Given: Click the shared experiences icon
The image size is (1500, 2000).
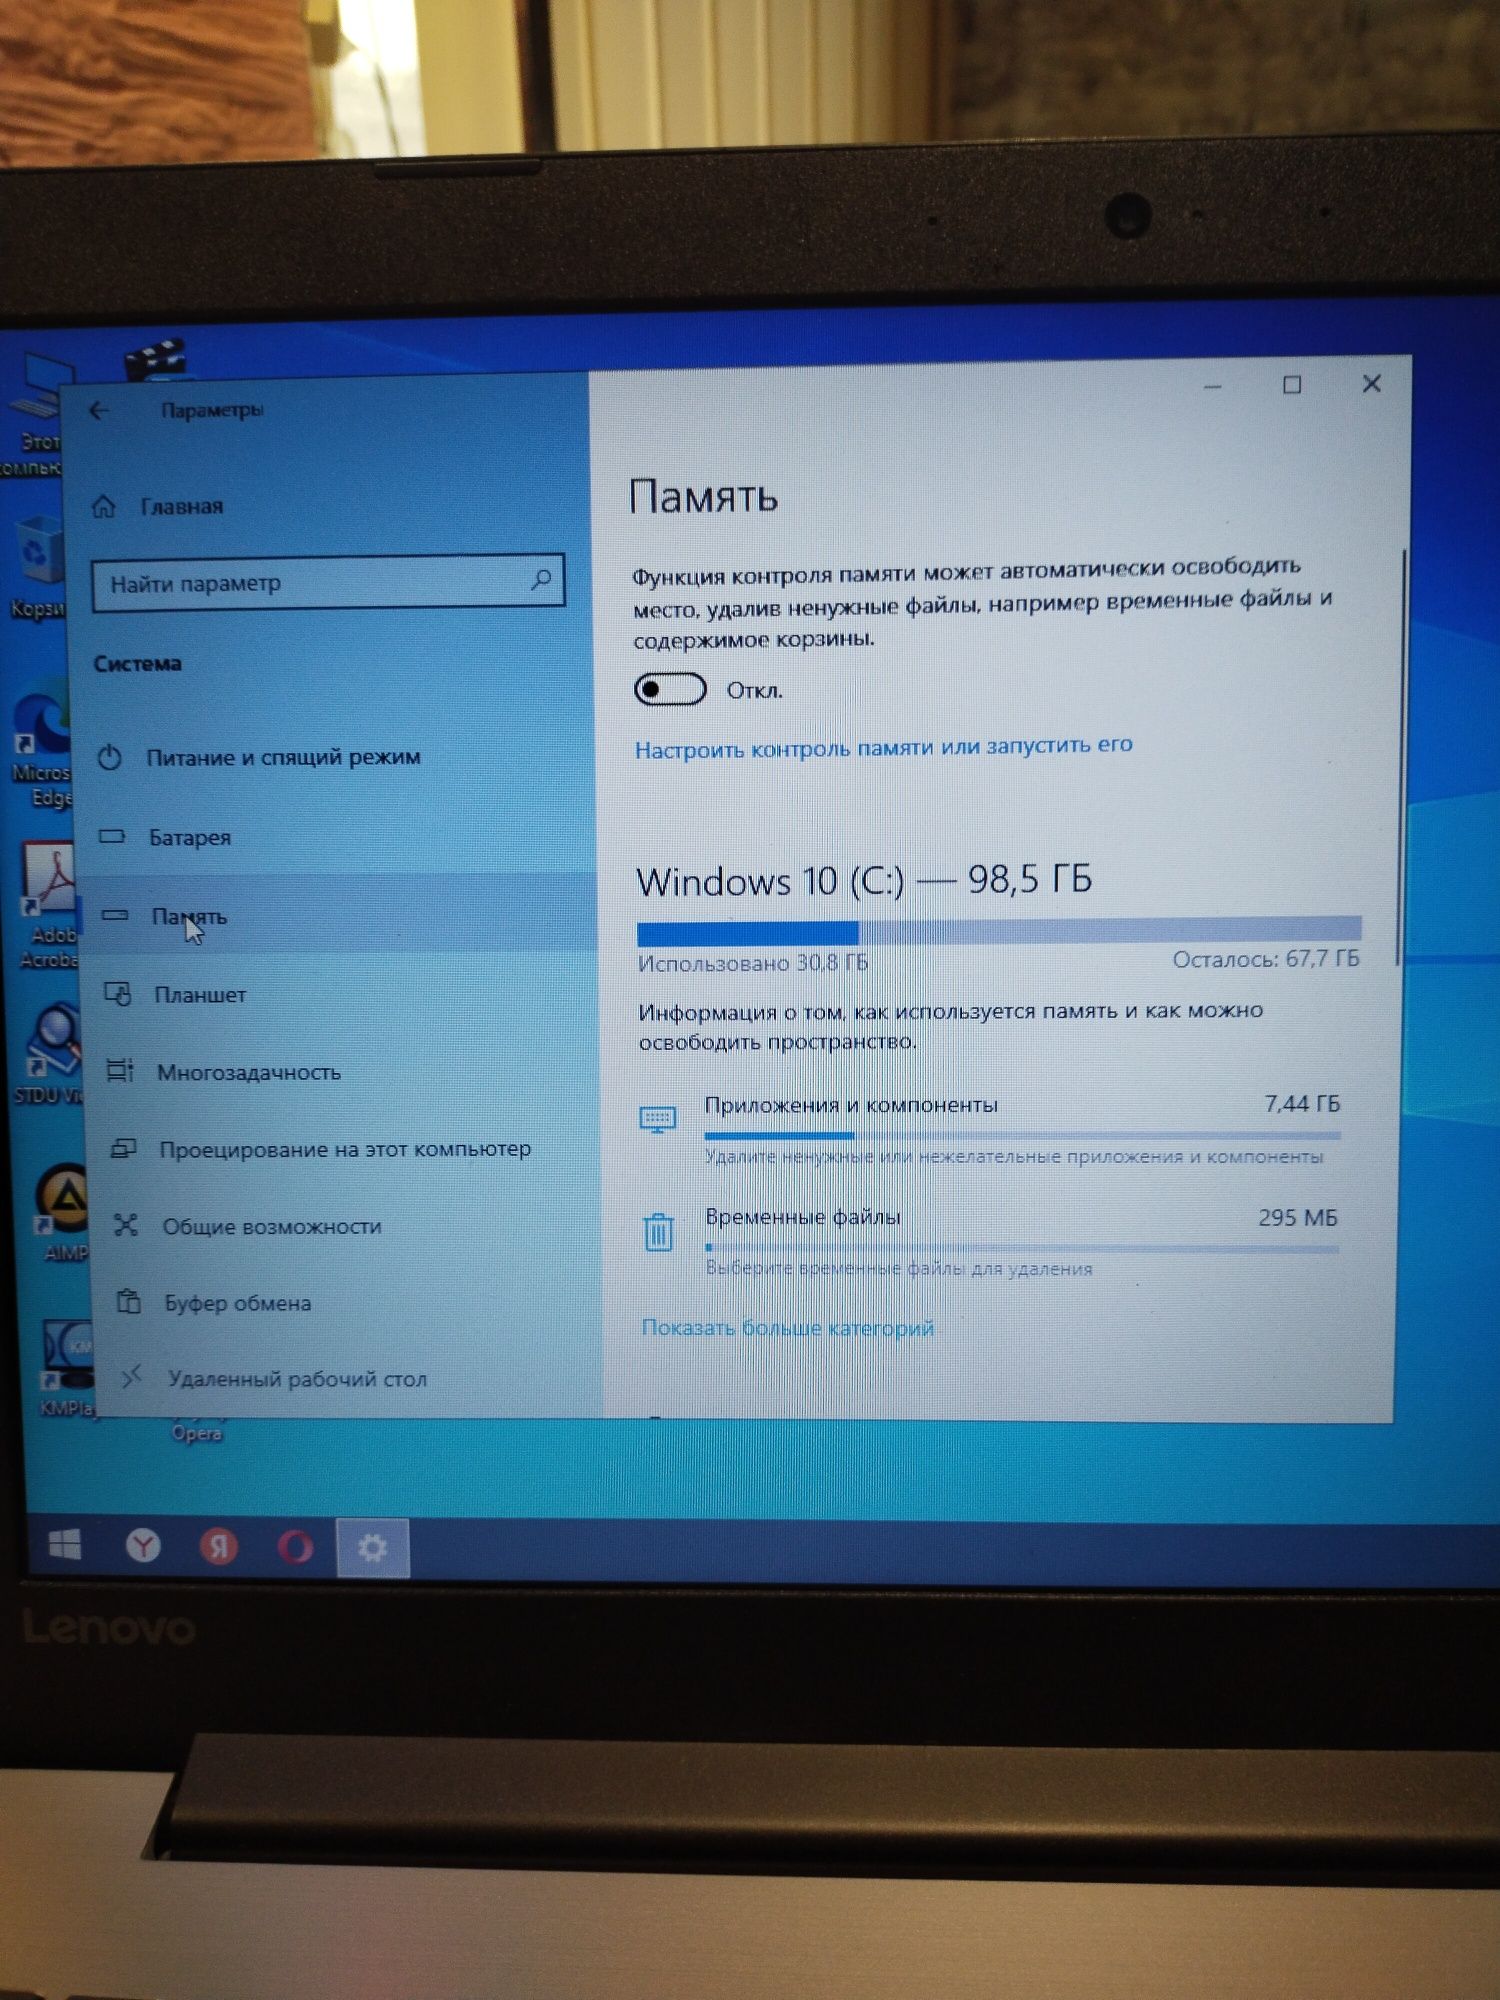Looking at the screenshot, I should click(125, 1225).
